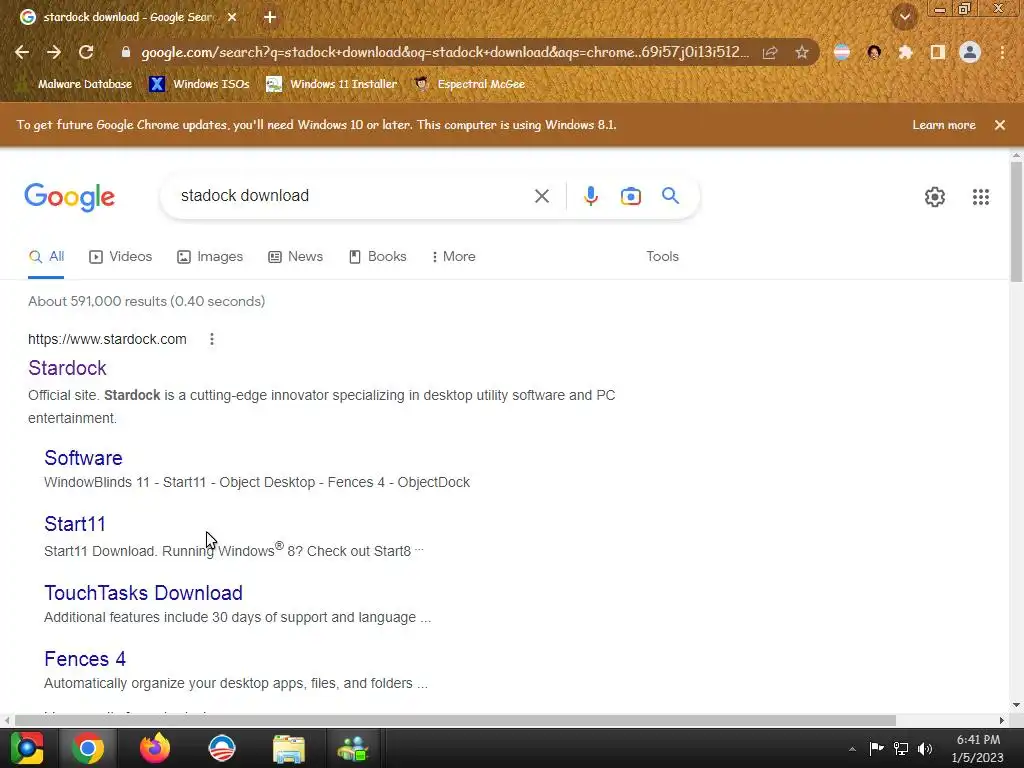Show hidden system tray icons
The width and height of the screenshot is (1024, 768).
tap(852, 749)
